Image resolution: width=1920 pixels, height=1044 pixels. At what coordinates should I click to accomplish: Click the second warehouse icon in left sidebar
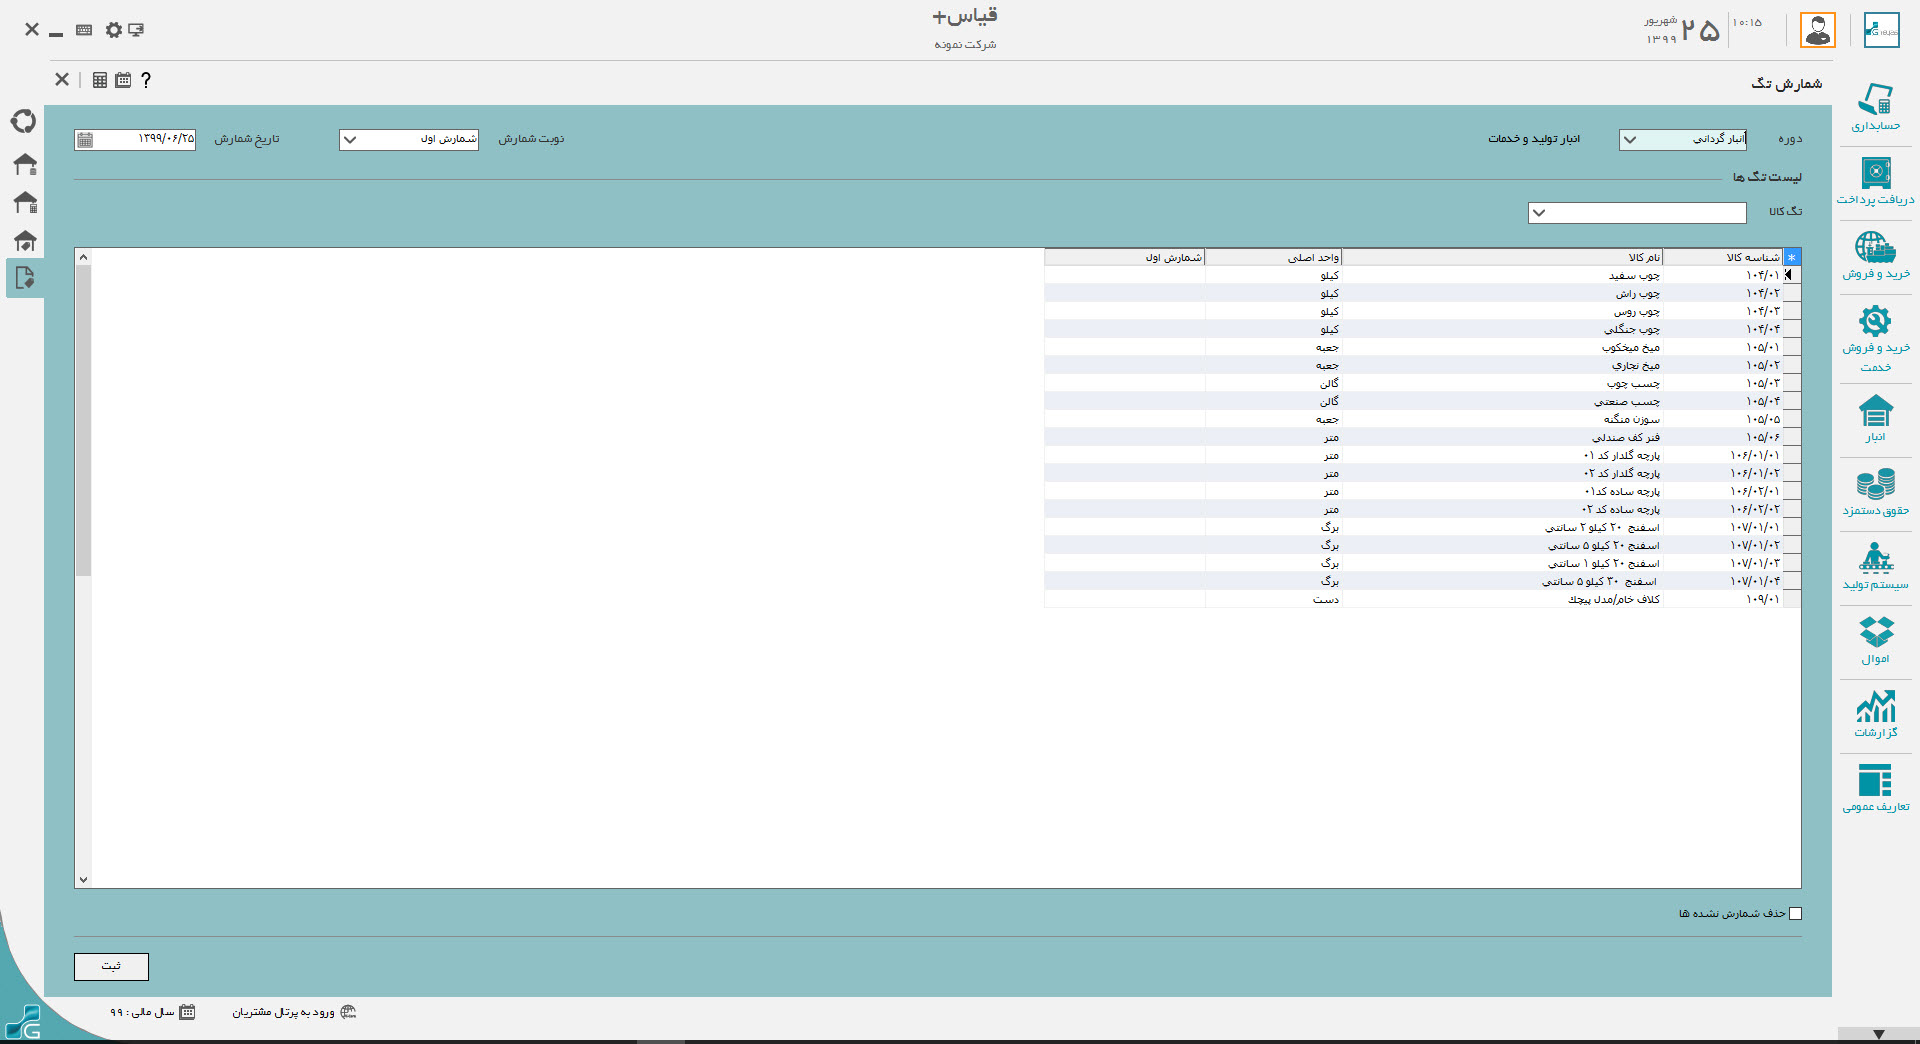[x=24, y=203]
